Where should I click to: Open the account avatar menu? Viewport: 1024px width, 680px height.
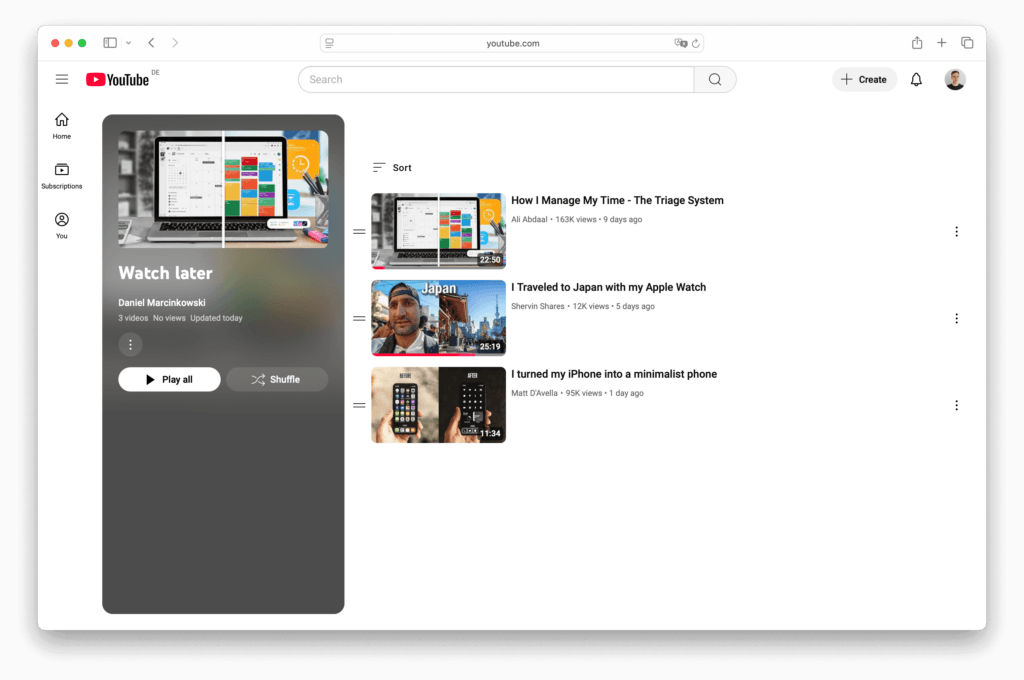click(x=955, y=80)
